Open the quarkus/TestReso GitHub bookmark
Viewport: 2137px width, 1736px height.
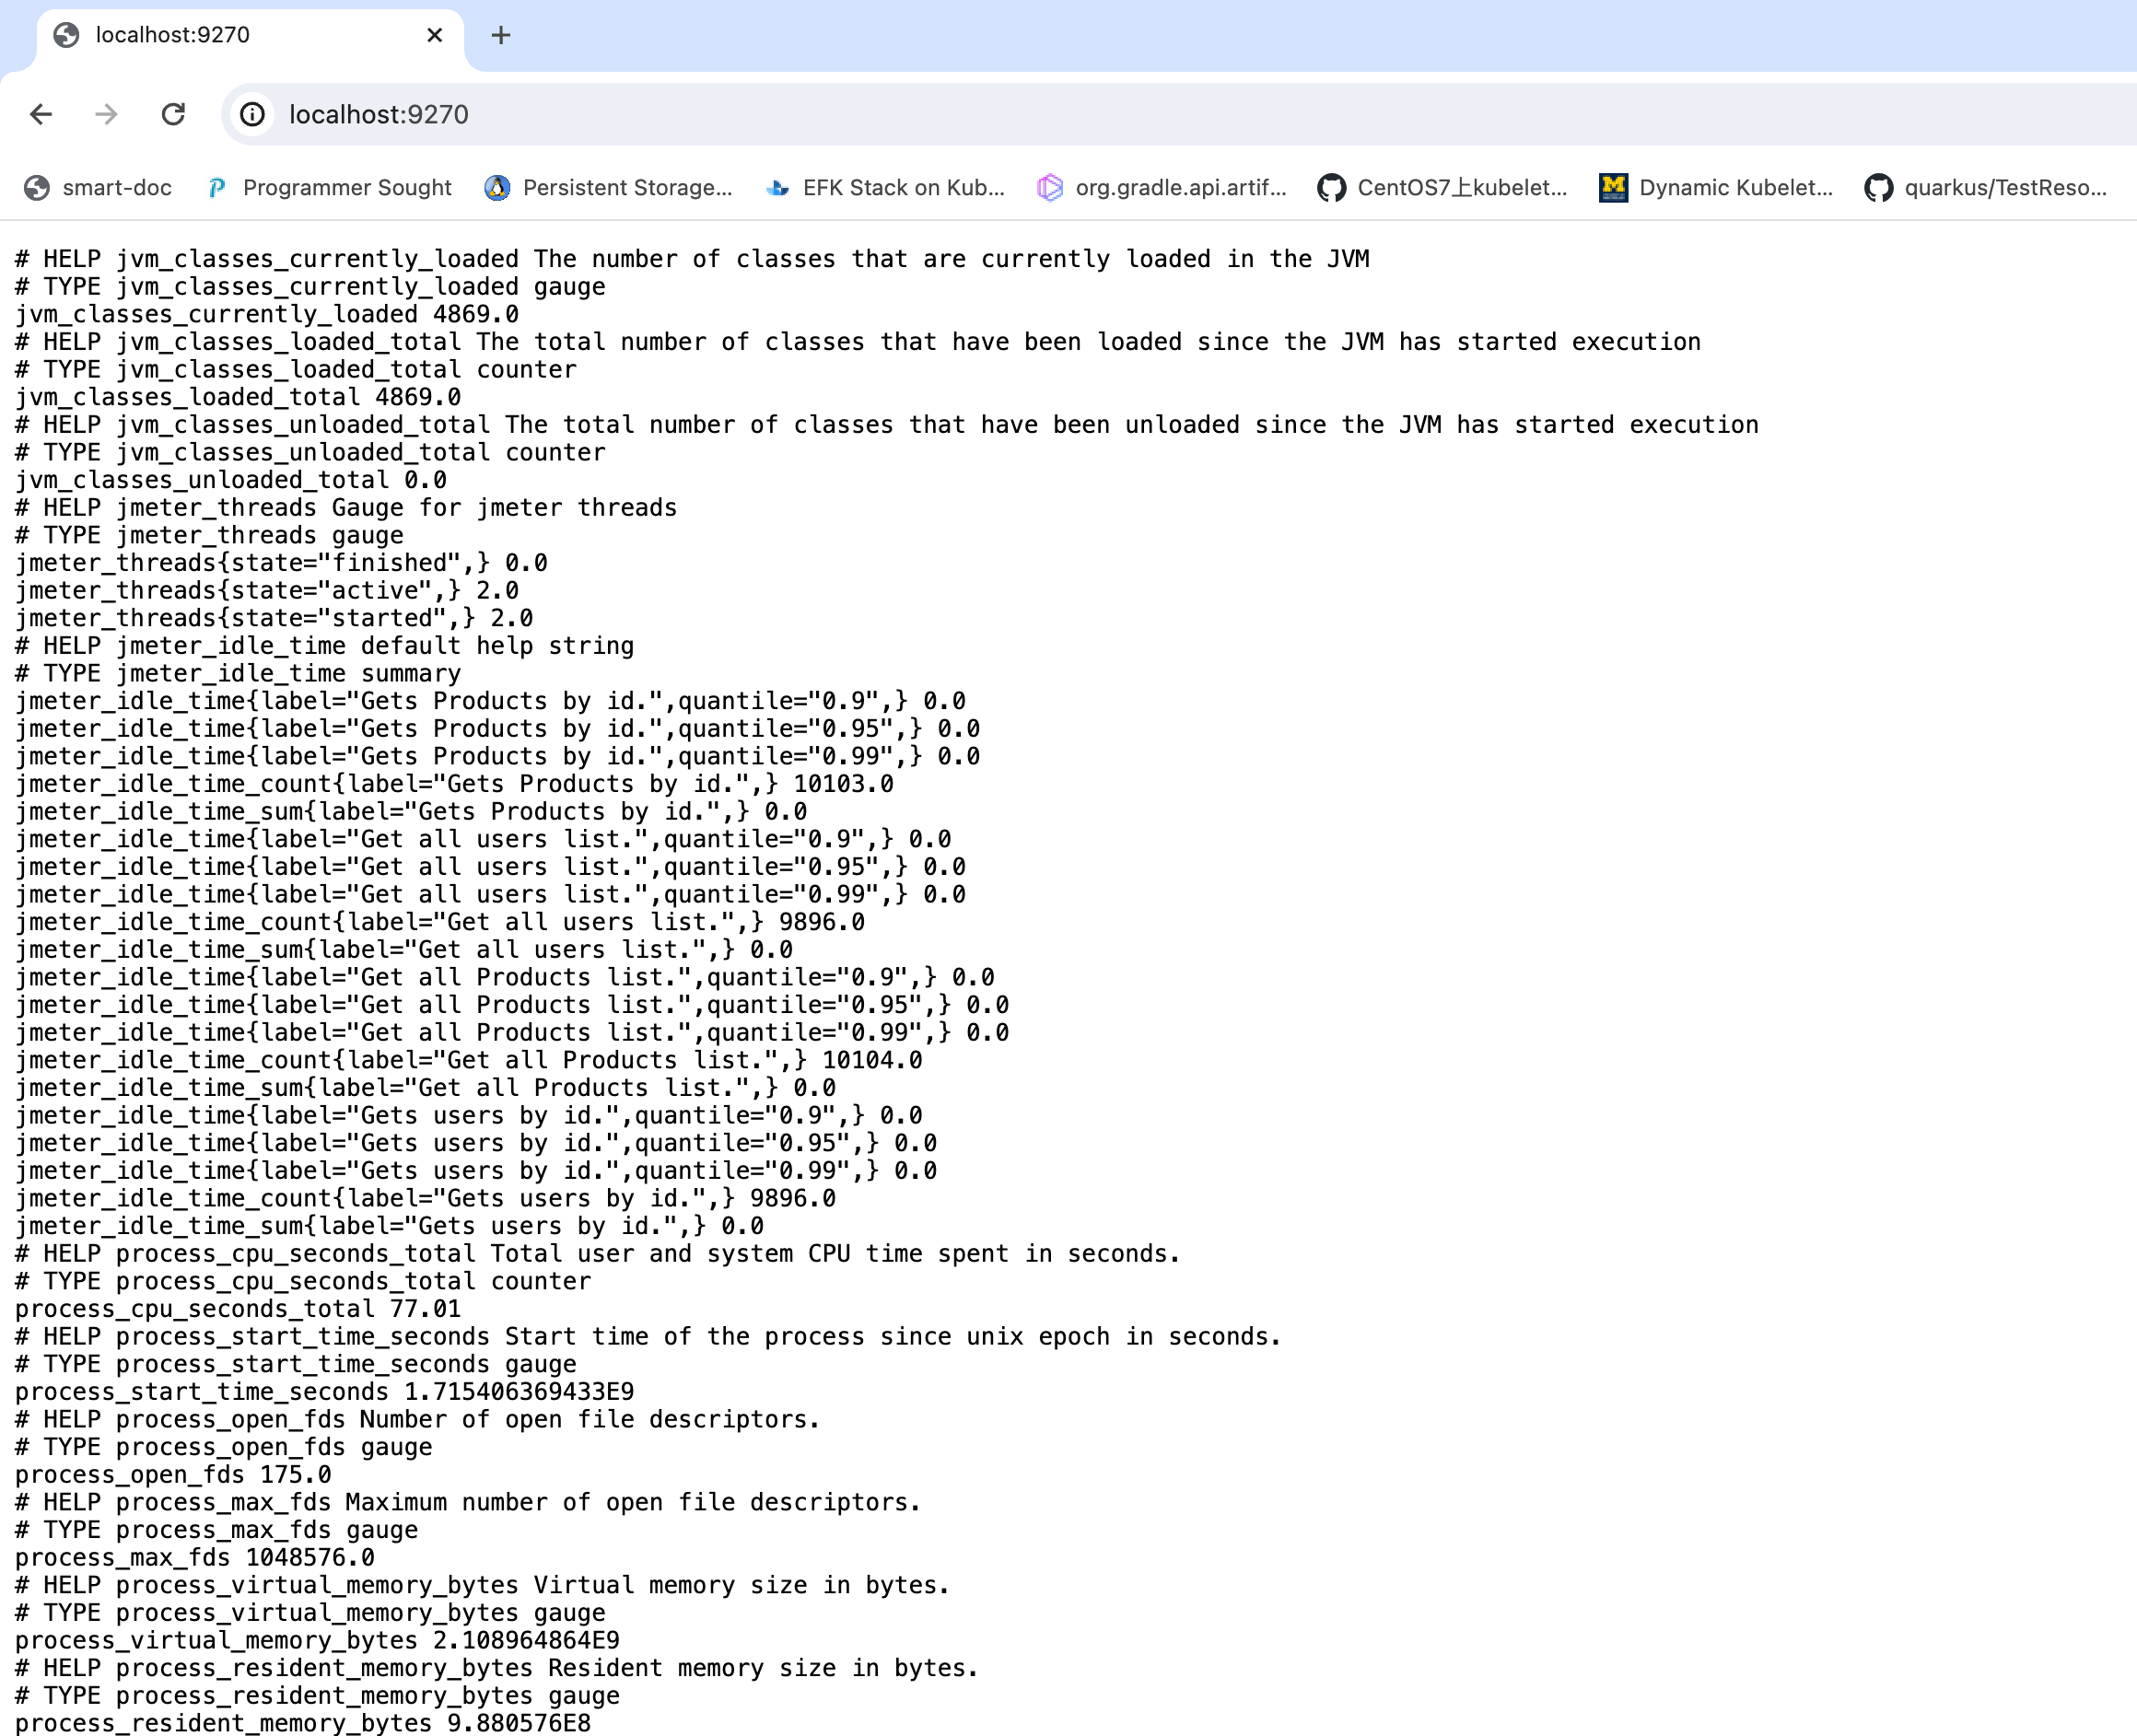coord(1986,188)
